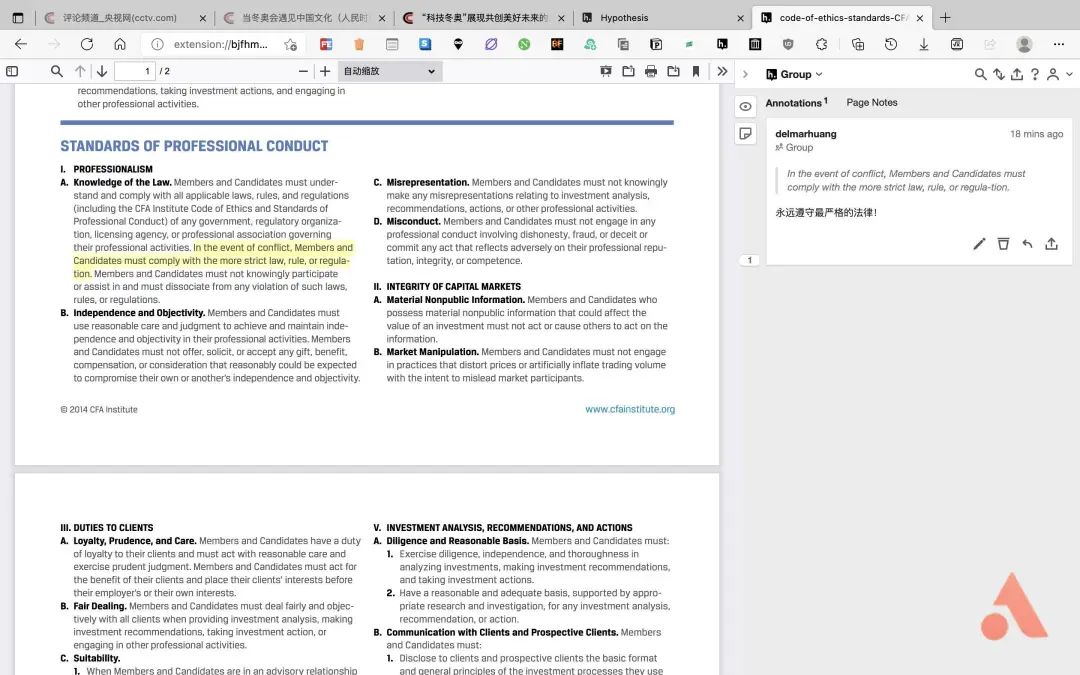Click the annotation bucket marker labeled 1
The width and height of the screenshot is (1080, 675).
click(749, 260)
